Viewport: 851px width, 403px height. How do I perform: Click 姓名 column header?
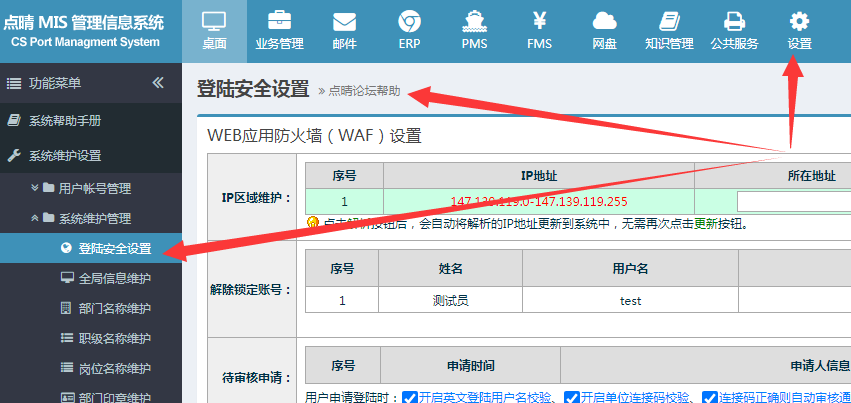pyautogui.click(x=450, y=268)
